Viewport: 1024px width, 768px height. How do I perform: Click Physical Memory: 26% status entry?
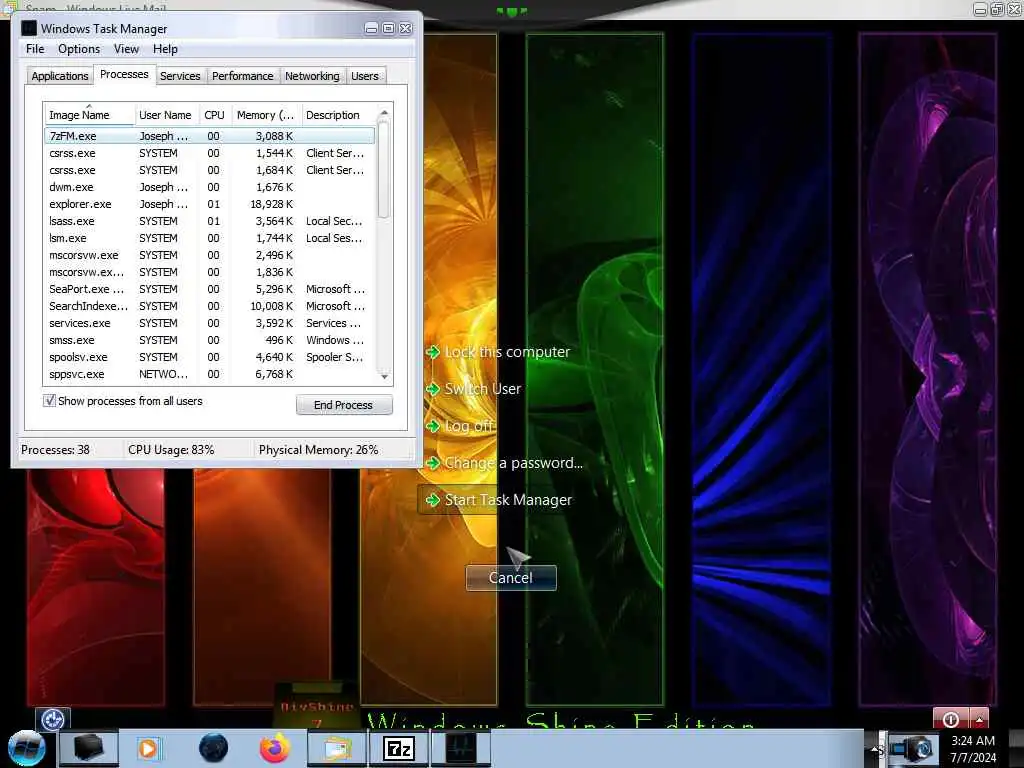(x=318, y=449)
